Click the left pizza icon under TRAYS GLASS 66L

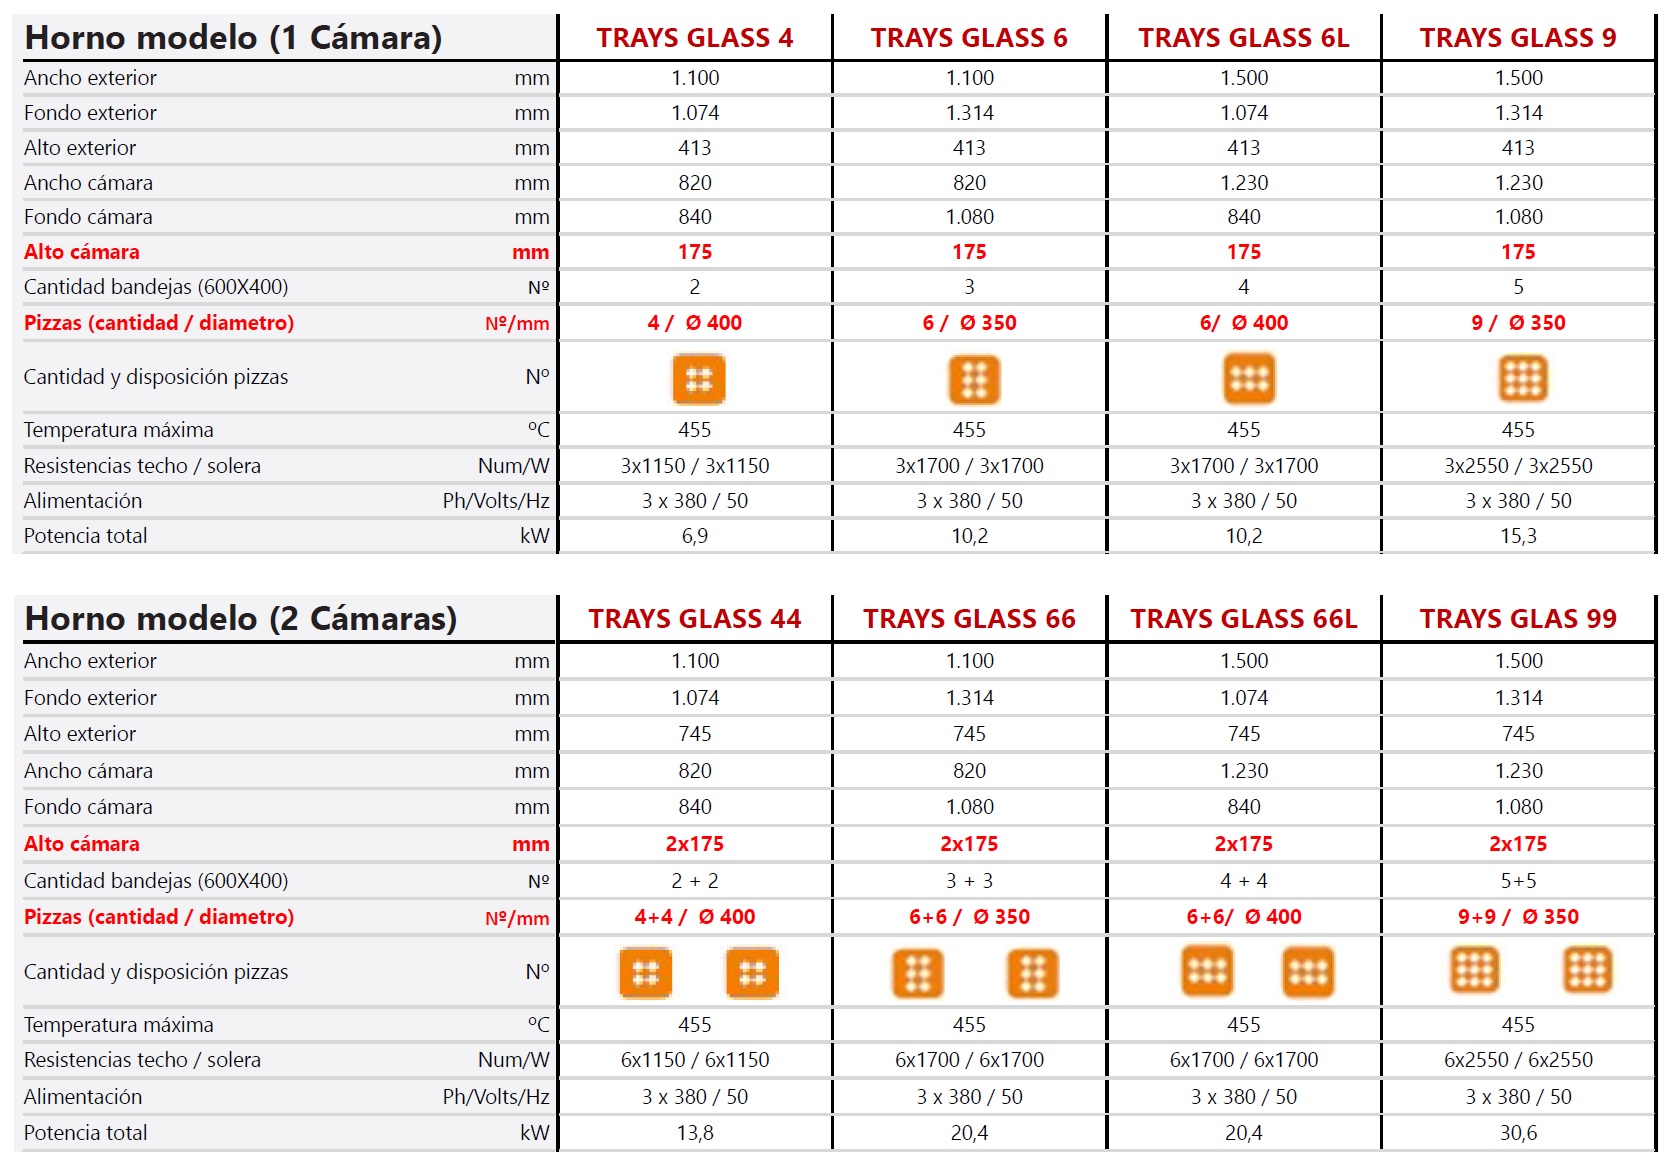click(1207, 971)
